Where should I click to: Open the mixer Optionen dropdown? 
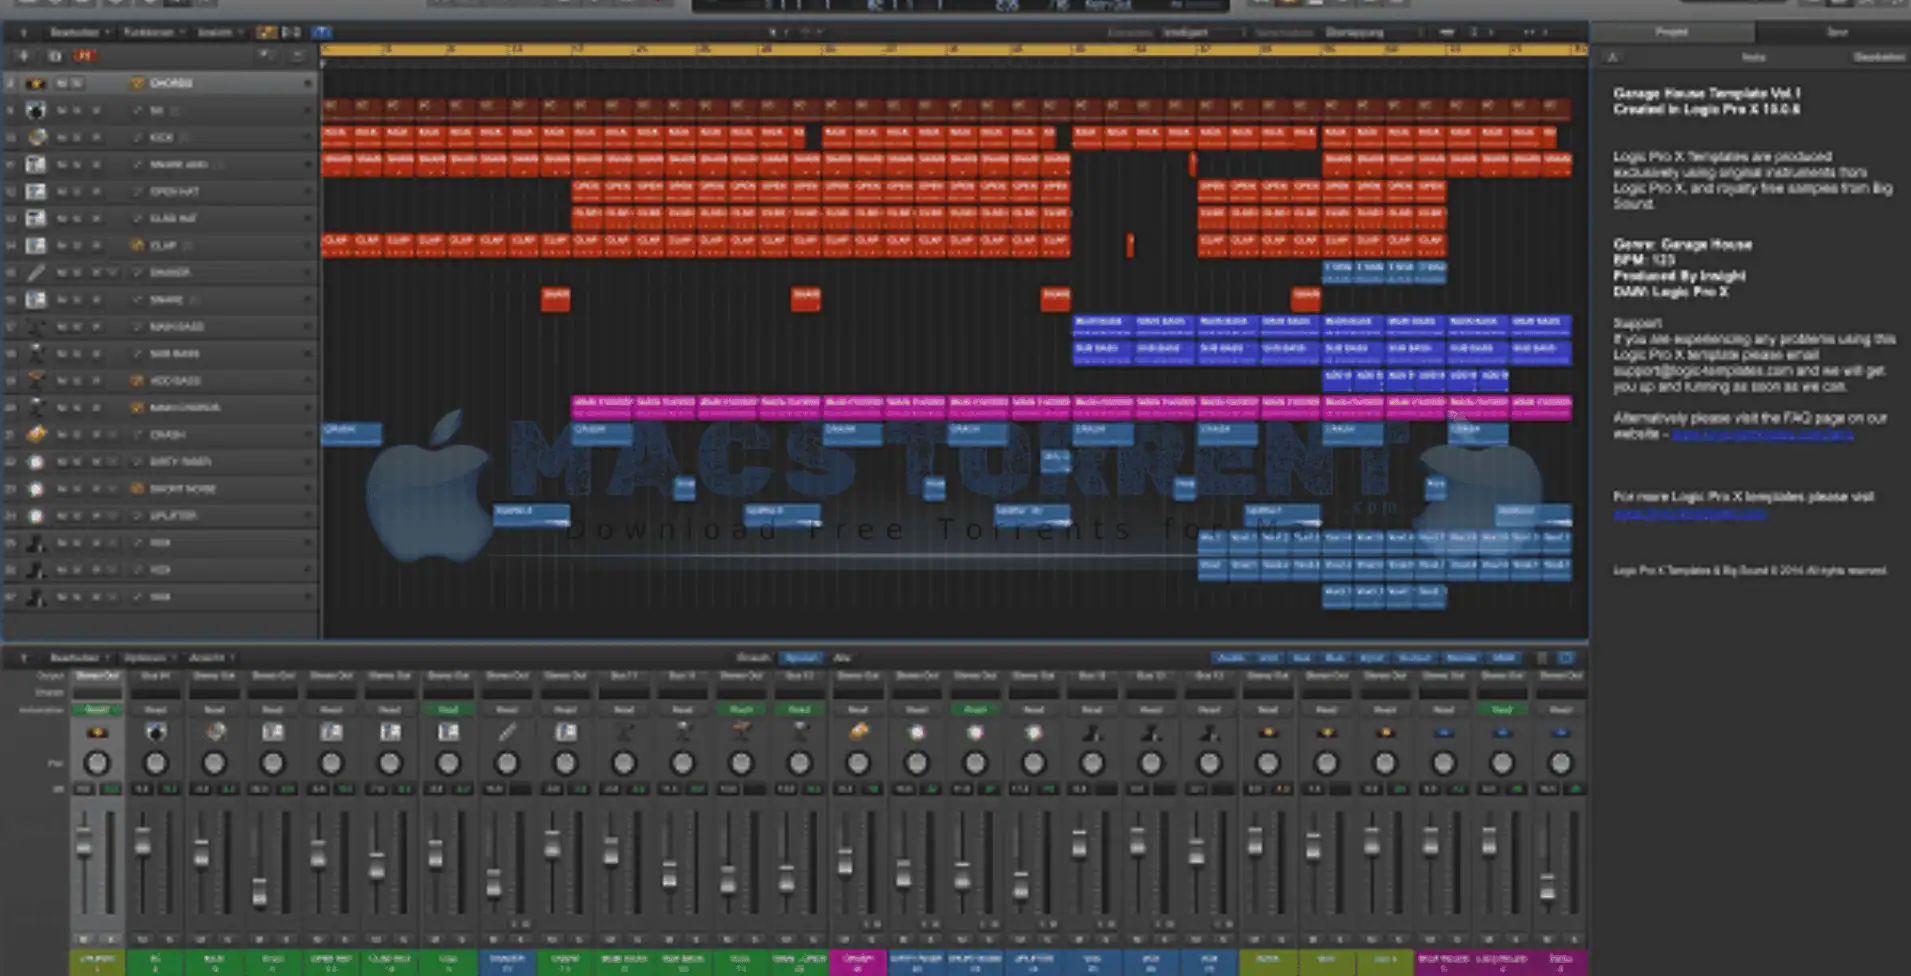[x=148, y=657]
